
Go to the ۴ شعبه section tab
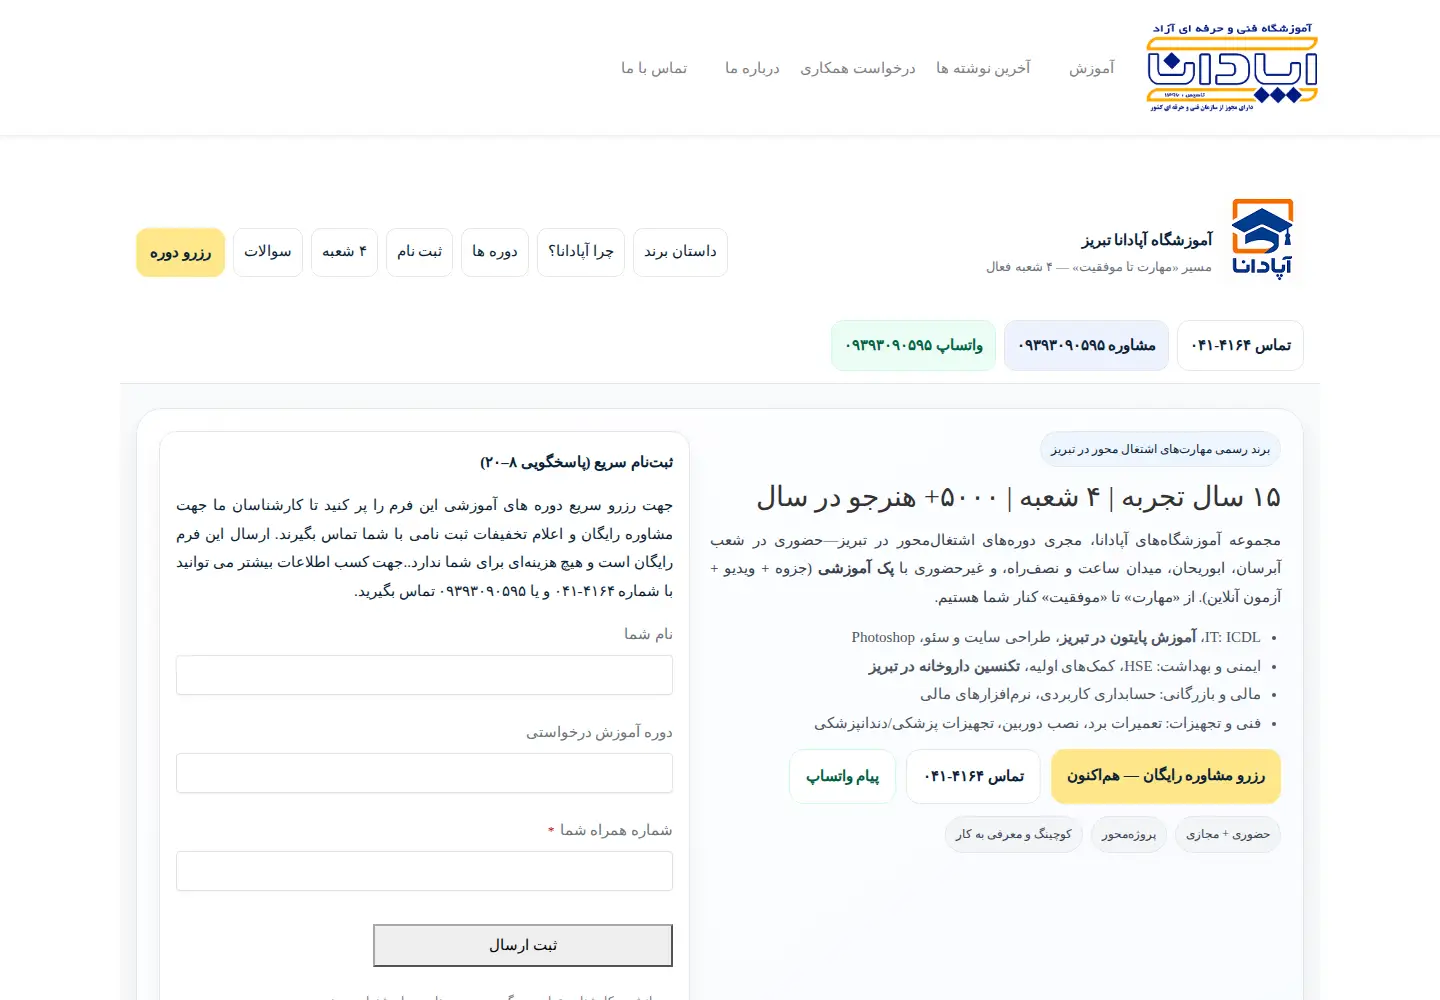point(344,252)
